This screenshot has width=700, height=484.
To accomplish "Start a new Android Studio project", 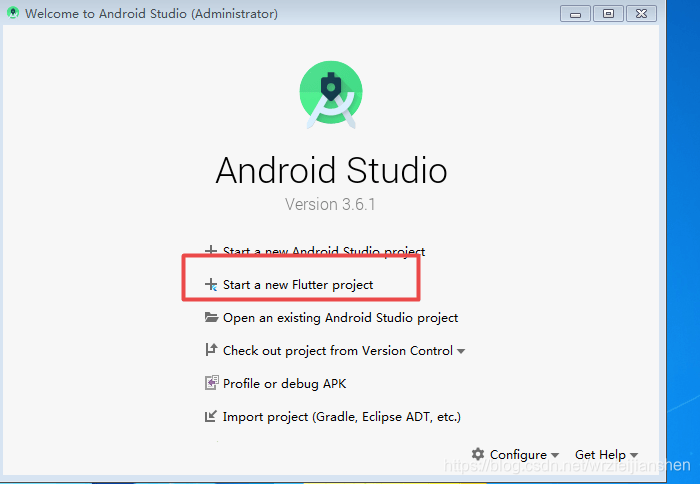I will [x=324, y=251].
